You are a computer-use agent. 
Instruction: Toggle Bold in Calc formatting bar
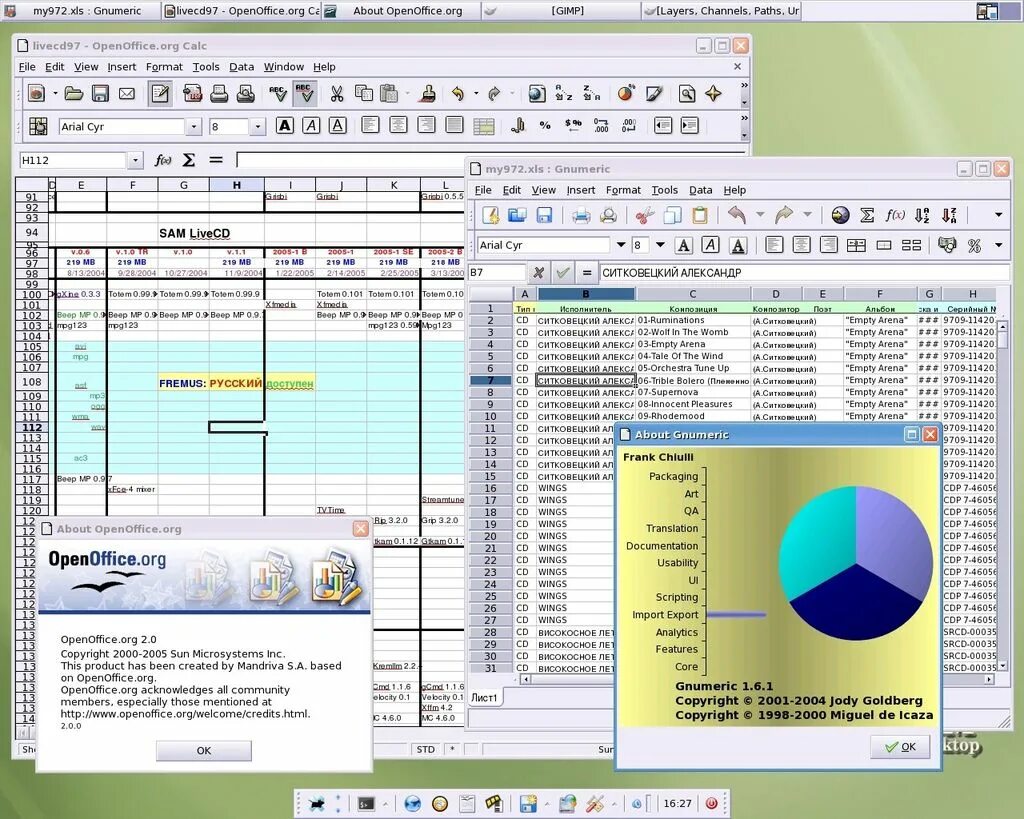pyautogui.click(x=285, y=125)
